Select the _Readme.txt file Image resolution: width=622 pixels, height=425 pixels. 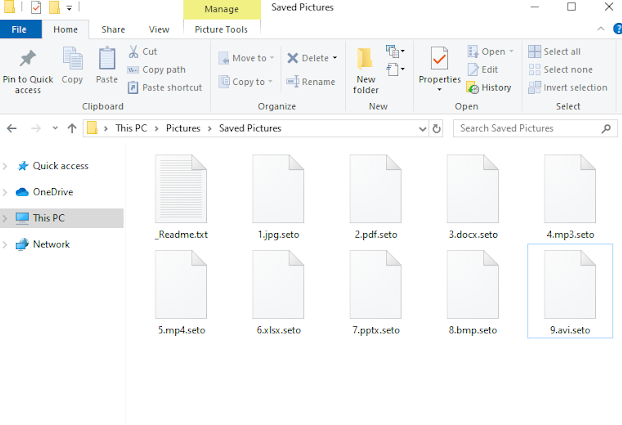pos(181,198)
